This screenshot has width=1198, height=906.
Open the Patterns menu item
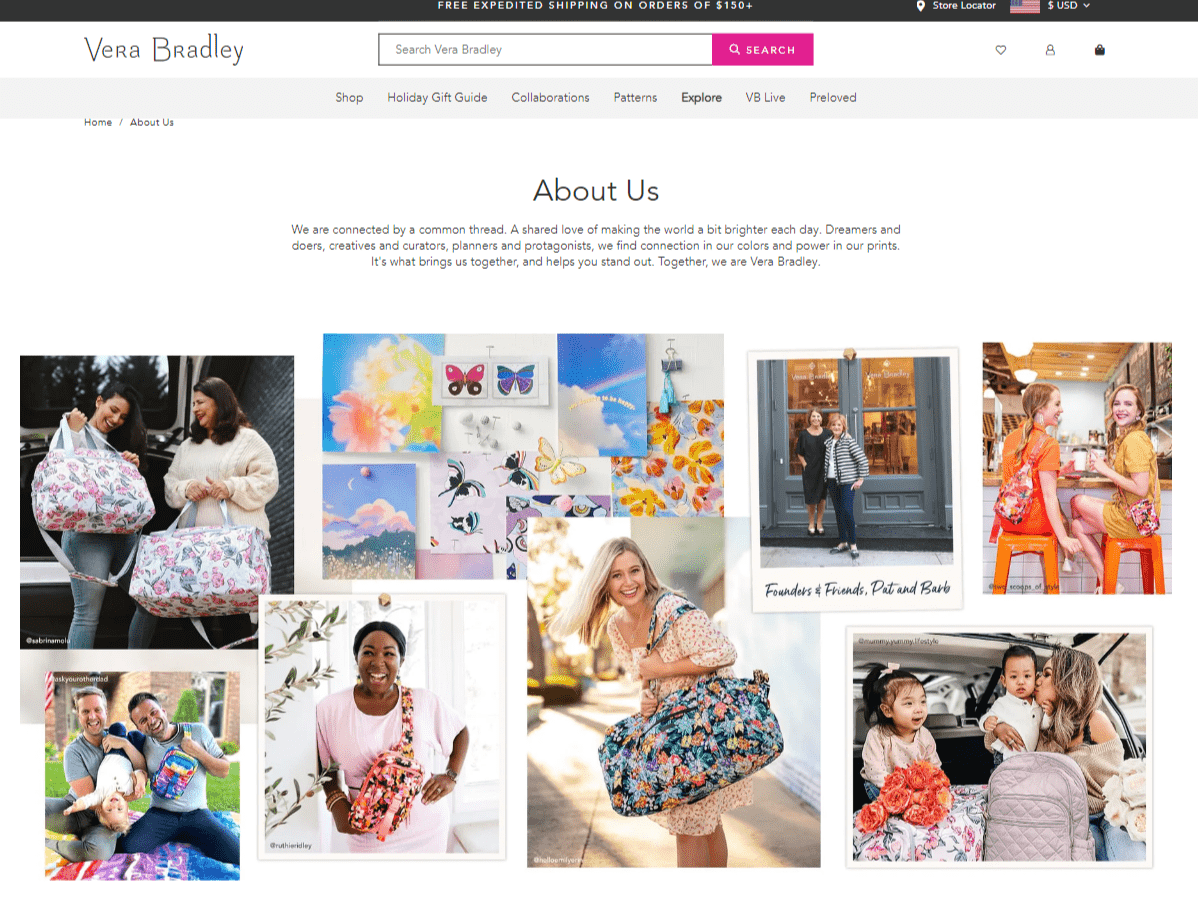click(635, 98)
